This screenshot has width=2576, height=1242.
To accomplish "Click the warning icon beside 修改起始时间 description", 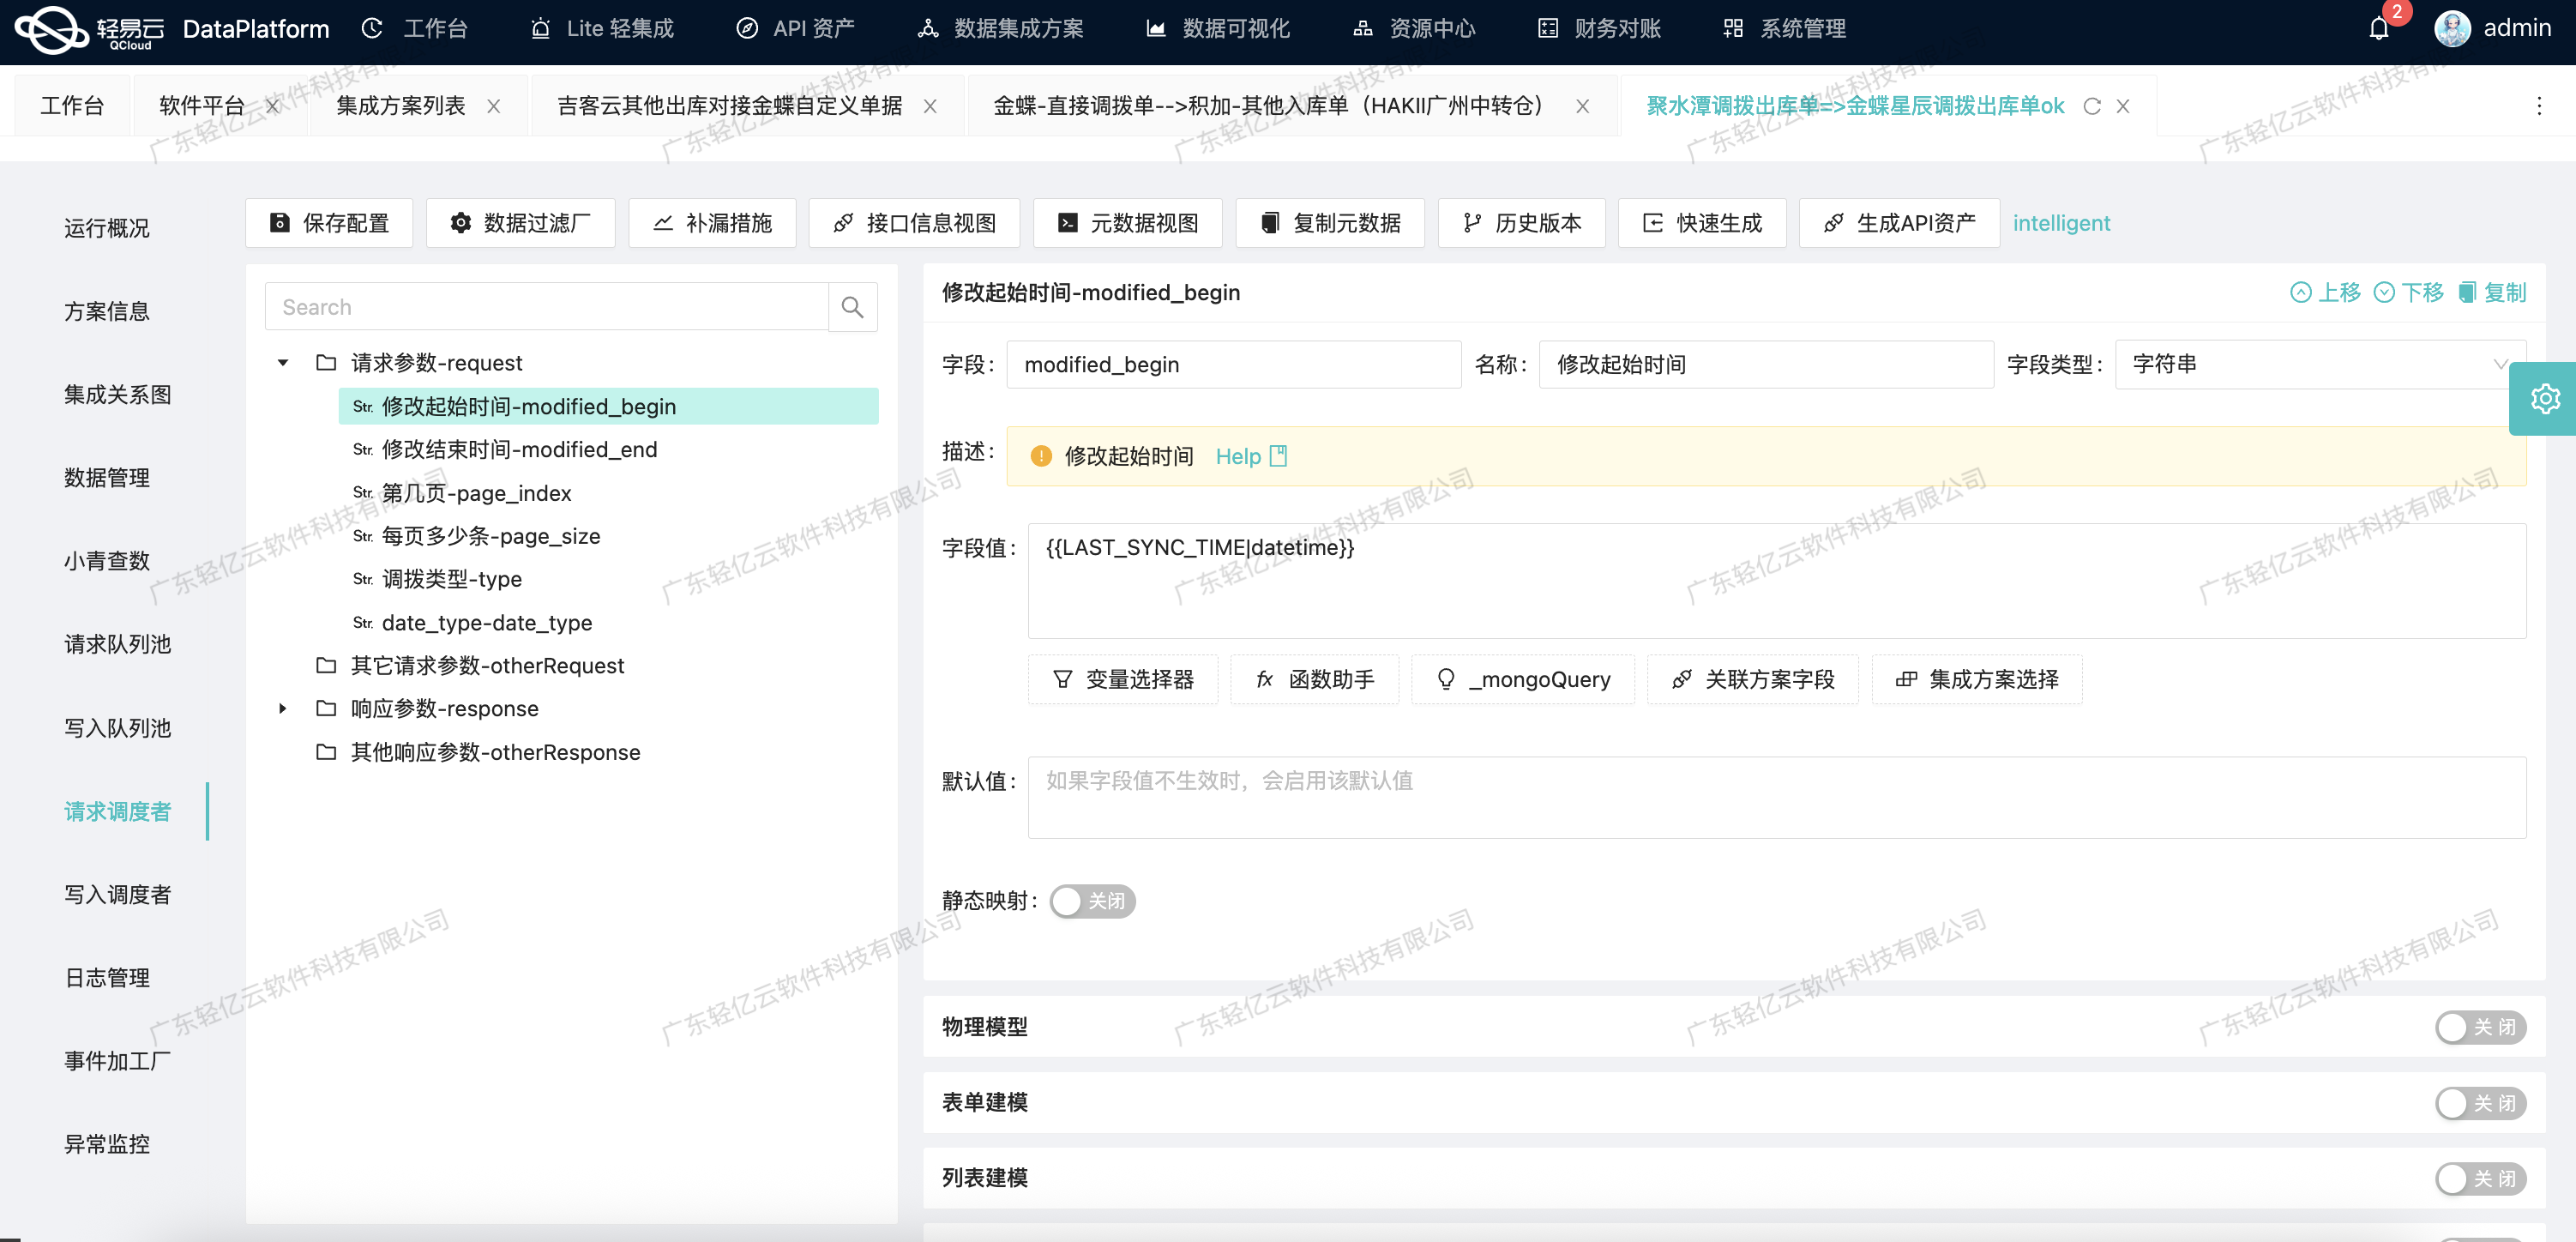I will point(1041,456).
